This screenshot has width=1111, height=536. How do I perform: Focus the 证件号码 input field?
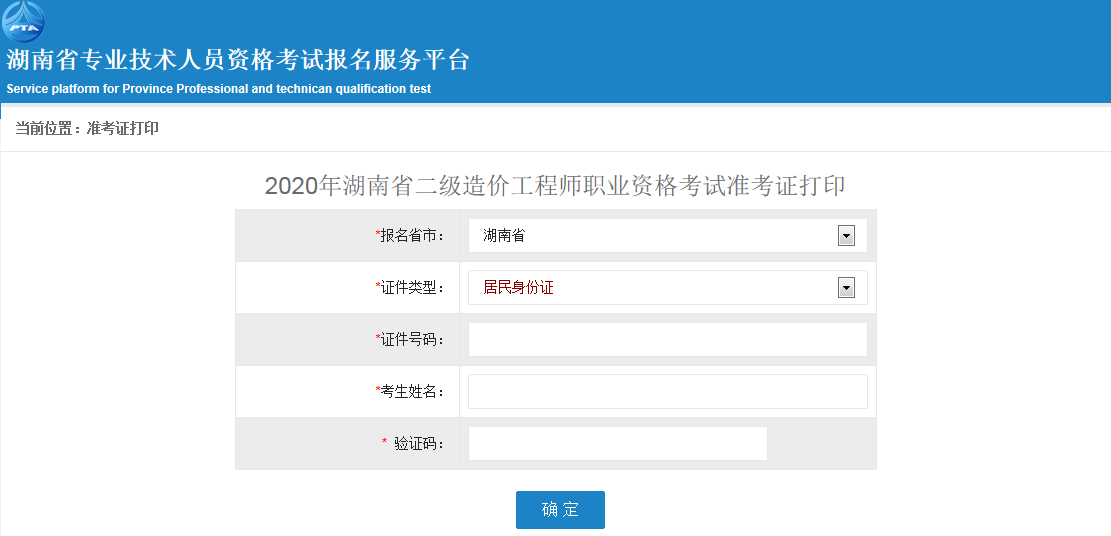tap(667, 340)
